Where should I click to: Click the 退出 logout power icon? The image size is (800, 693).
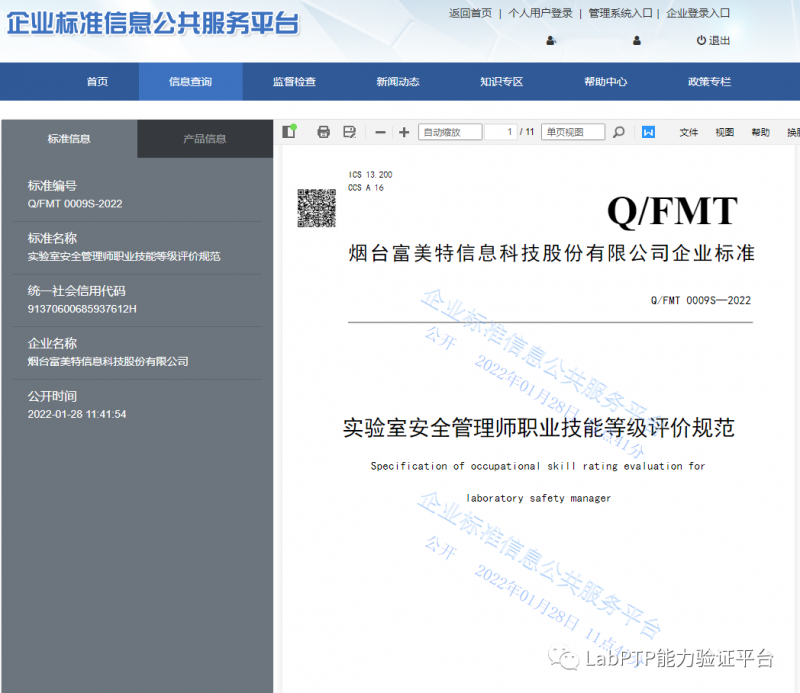point(713,41)
